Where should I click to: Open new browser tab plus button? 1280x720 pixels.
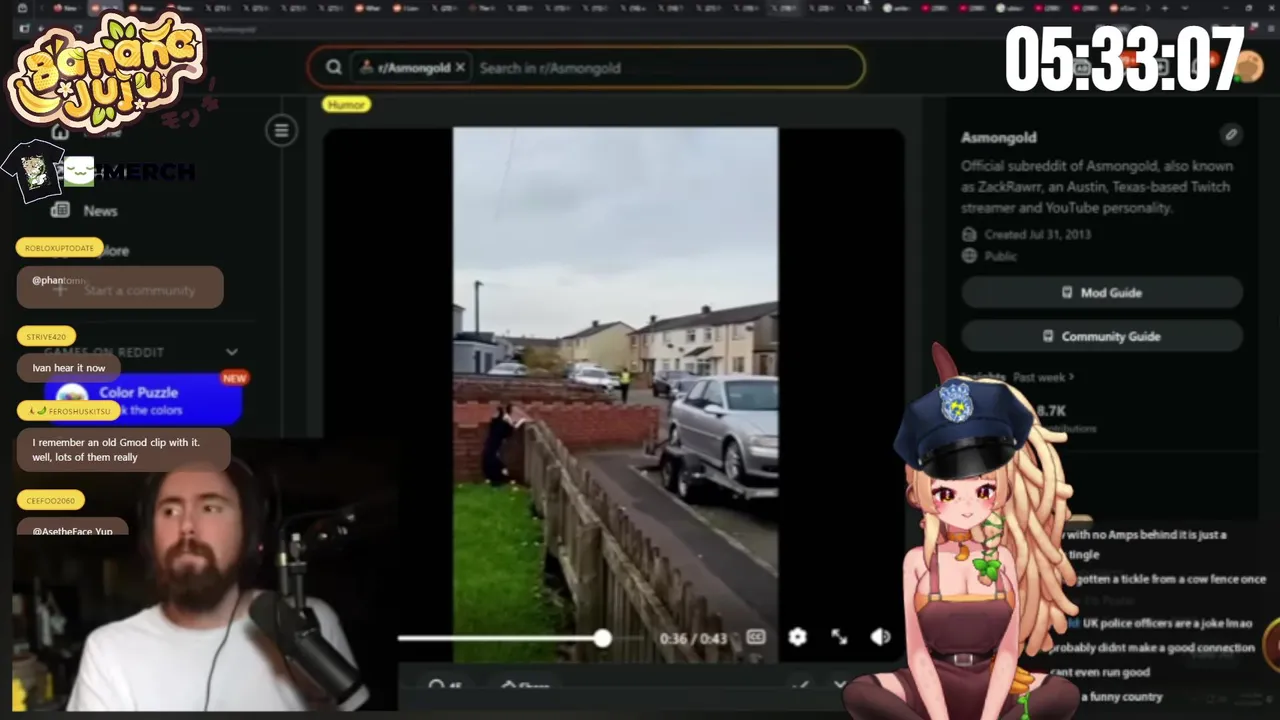(x=1163, y=8)
